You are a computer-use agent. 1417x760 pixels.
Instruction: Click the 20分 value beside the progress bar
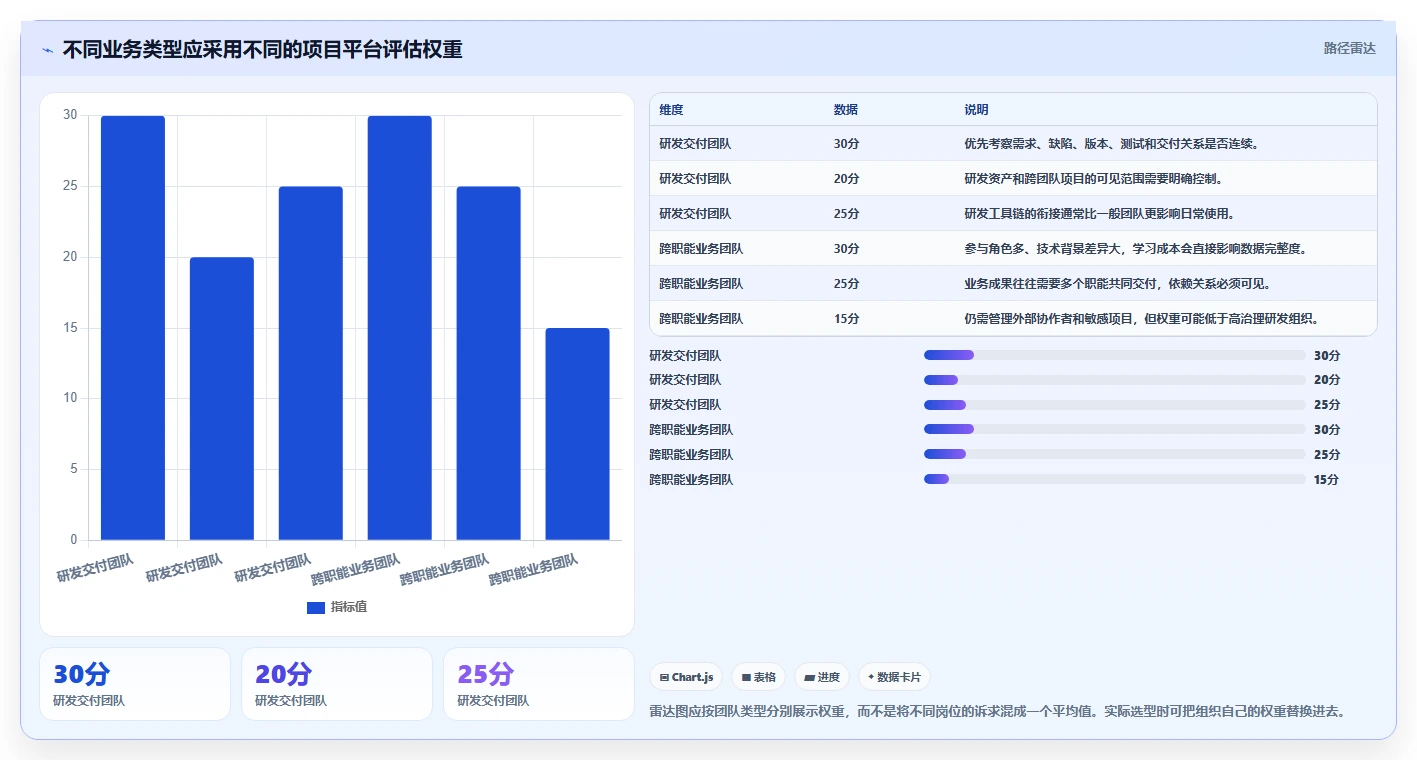click(1327, 380)
